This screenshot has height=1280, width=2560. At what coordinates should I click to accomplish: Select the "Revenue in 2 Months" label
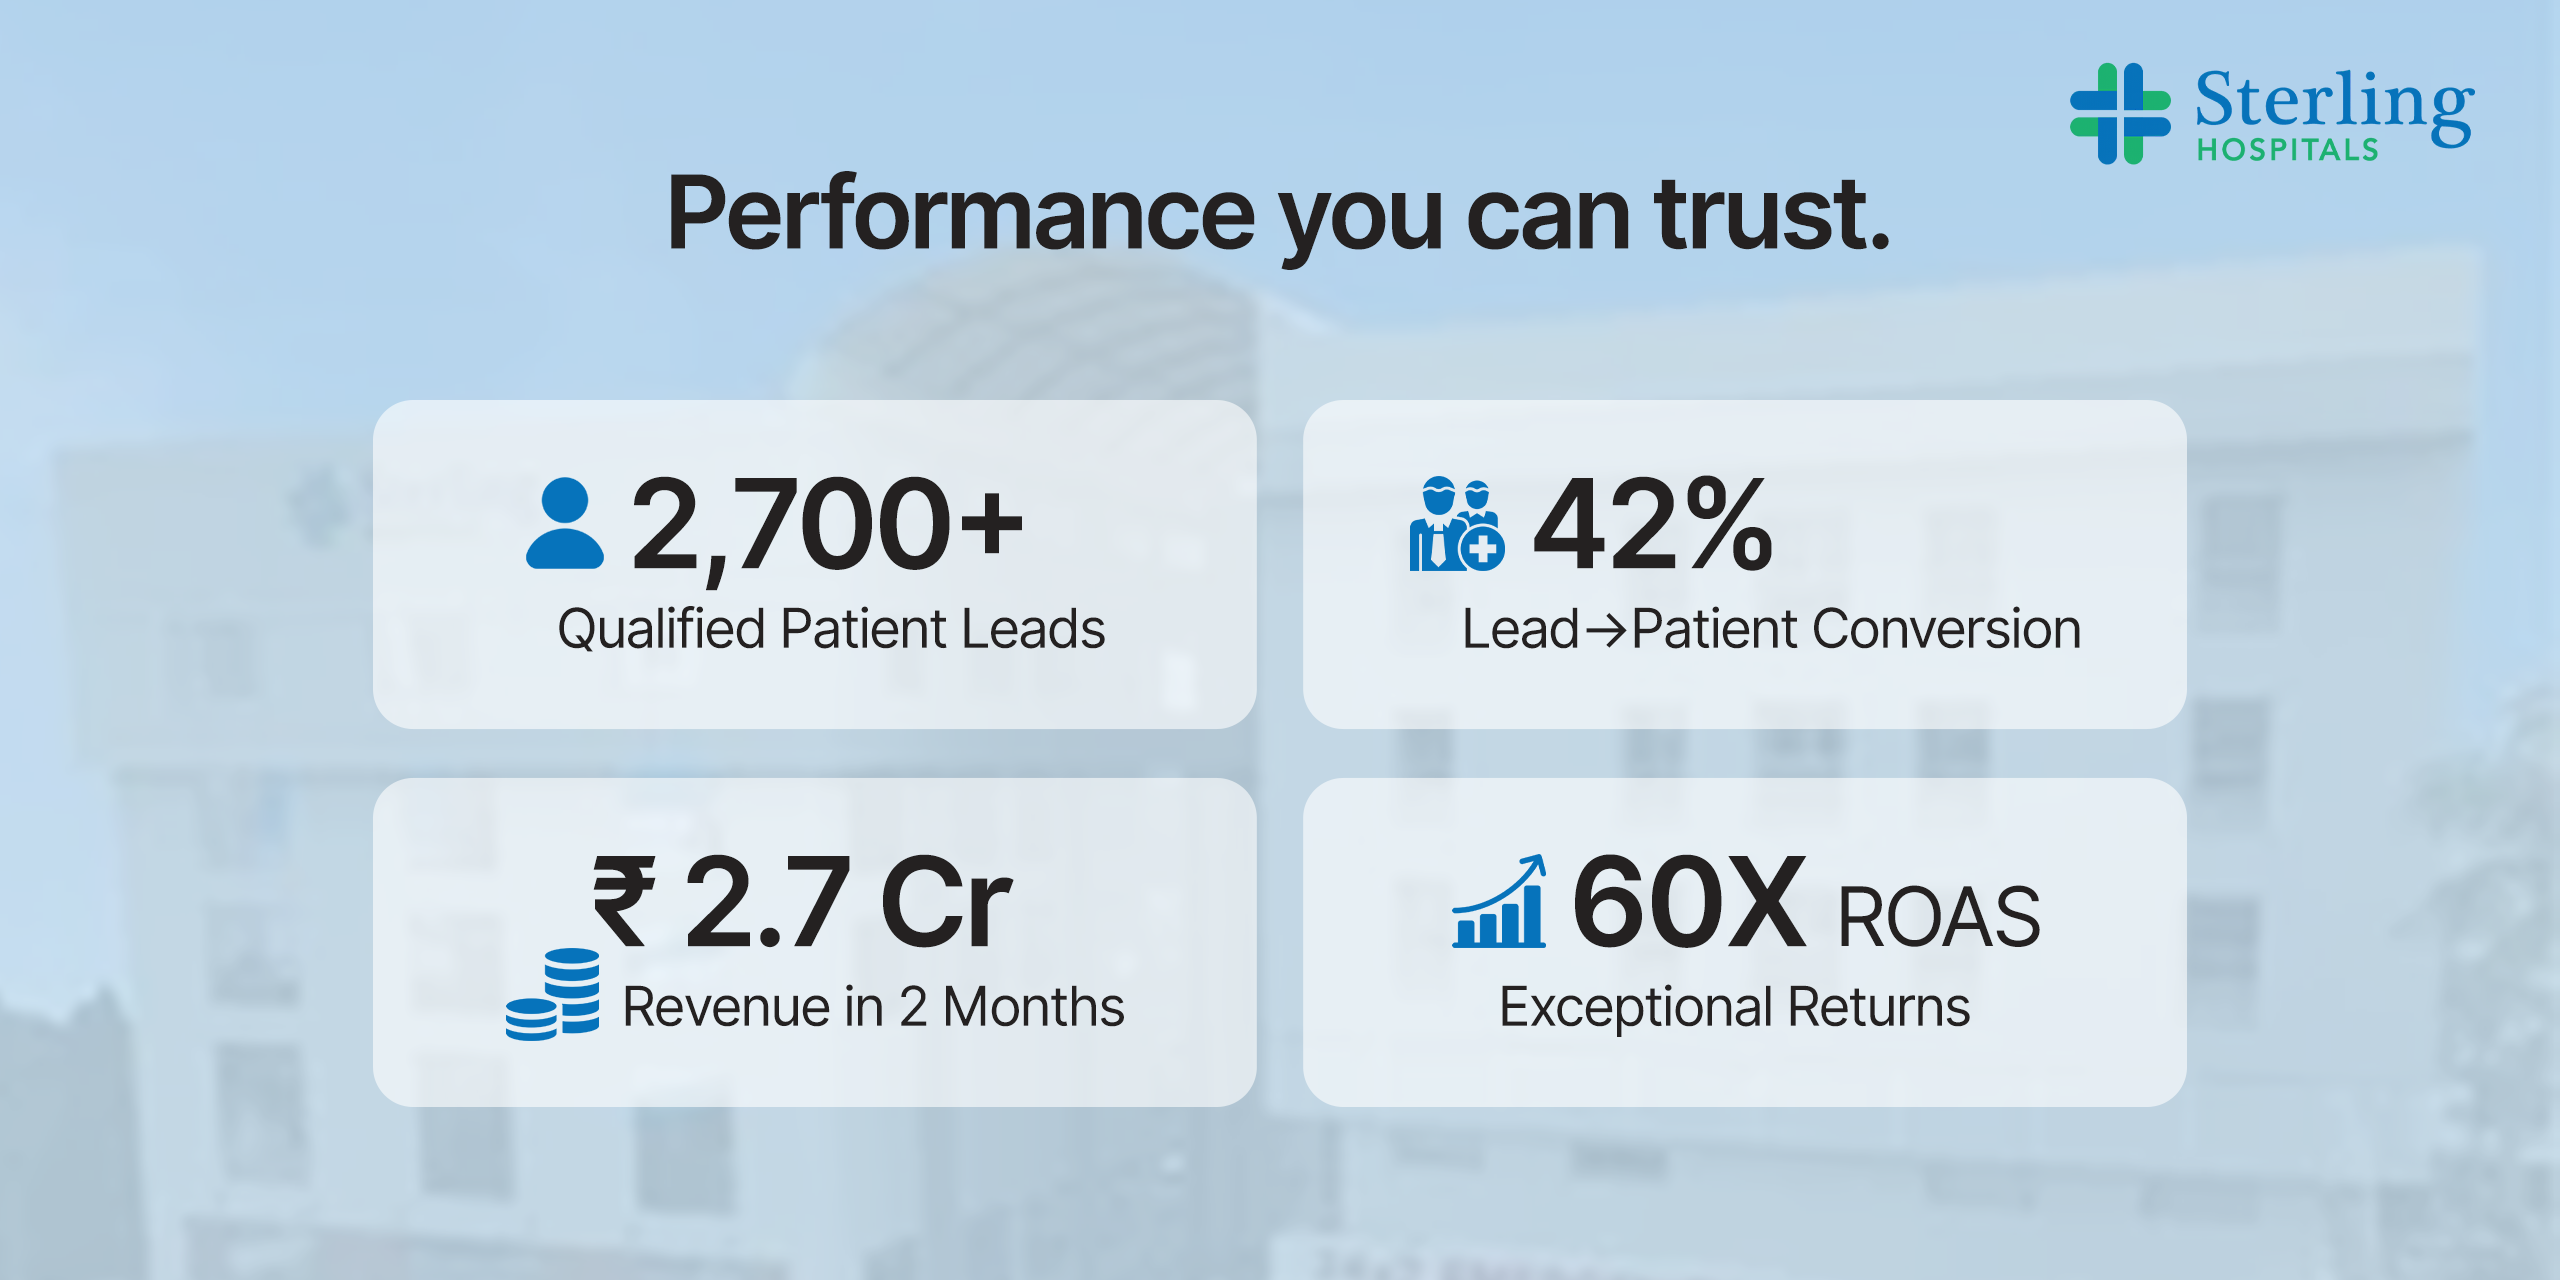coord(873,1007)
